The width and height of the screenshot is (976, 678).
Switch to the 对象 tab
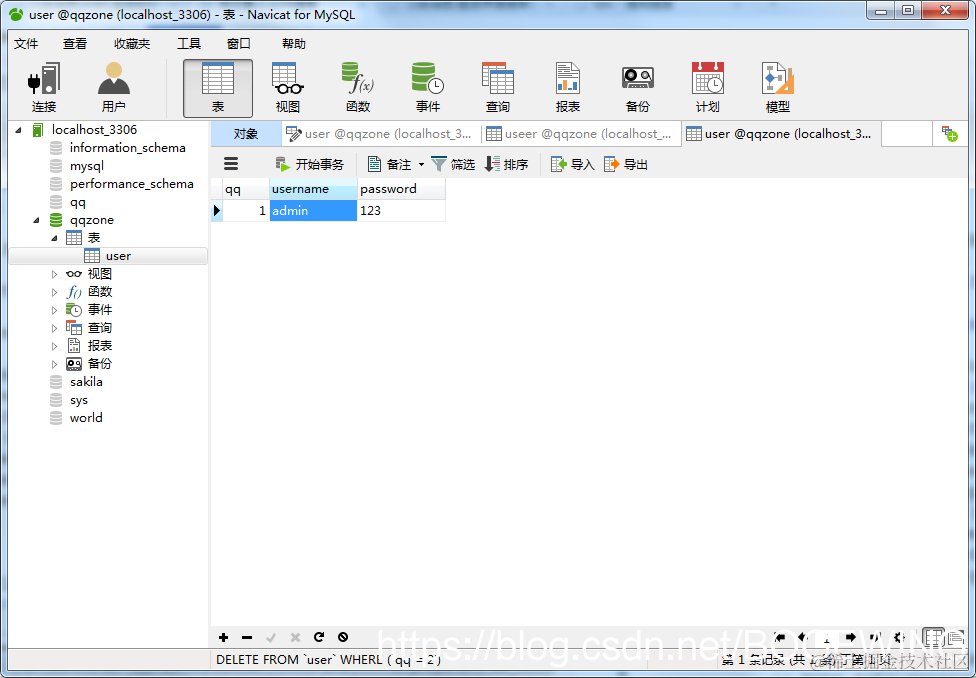(246, 134)
